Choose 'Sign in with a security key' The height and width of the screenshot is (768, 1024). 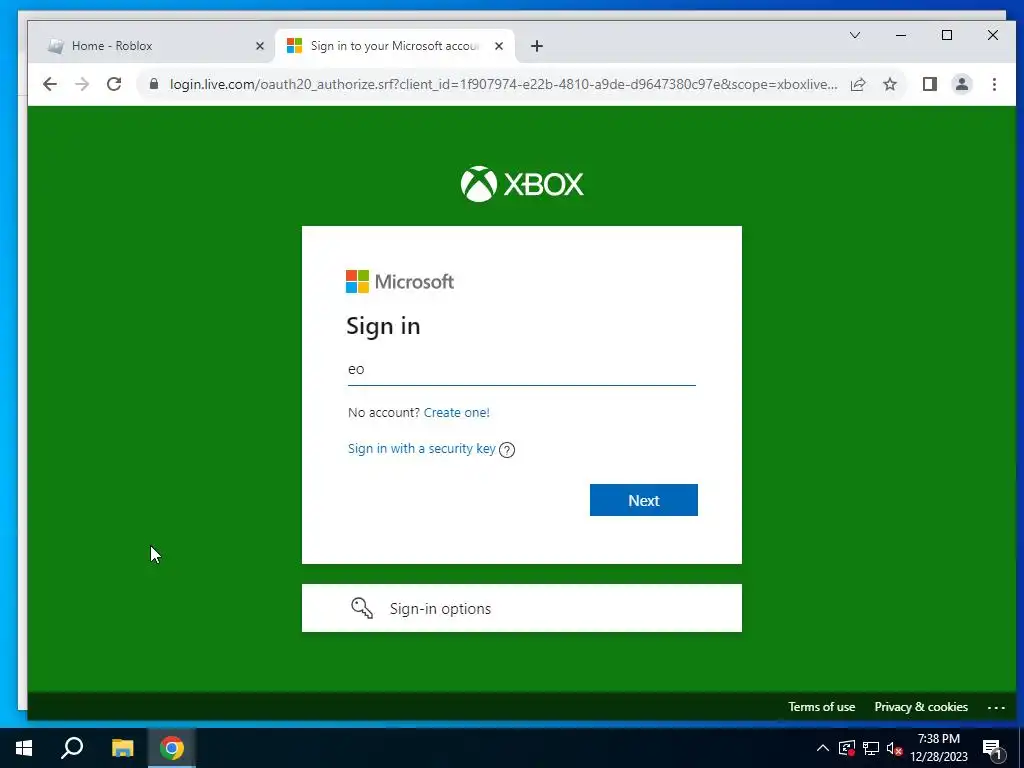click(x=422, y=449)
